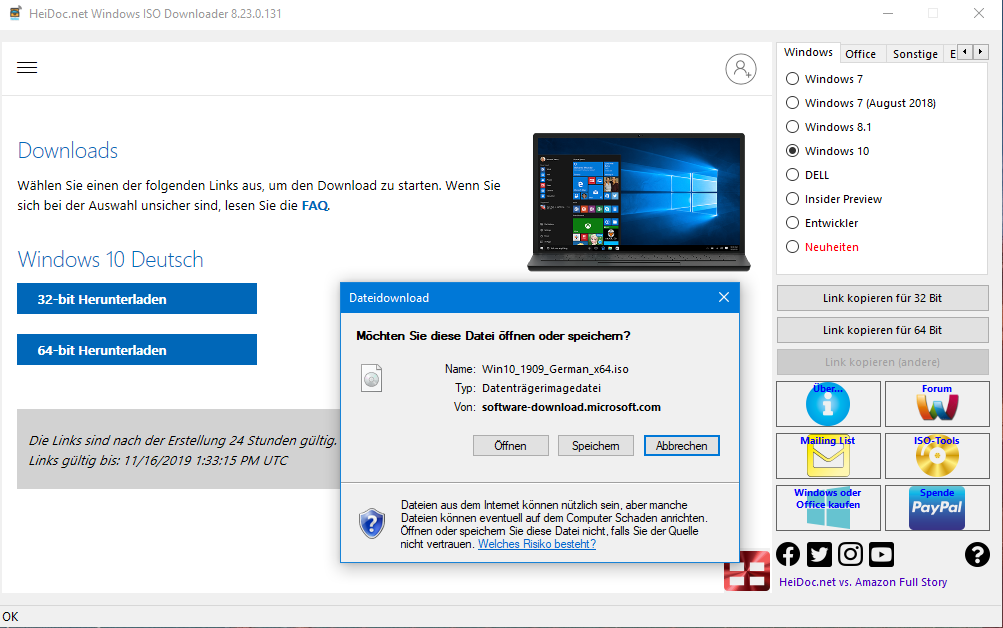Open the hamburger menu
Screen dimensions: 1003x628
coord(27,68)
